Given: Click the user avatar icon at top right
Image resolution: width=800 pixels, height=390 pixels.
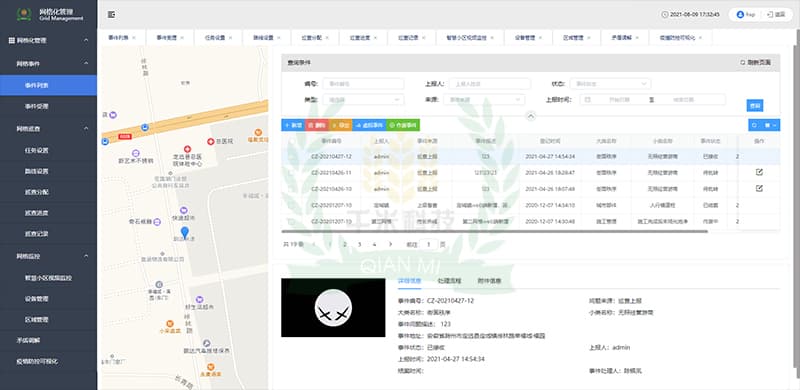Looking at the screenshot, I should (740, 14).
